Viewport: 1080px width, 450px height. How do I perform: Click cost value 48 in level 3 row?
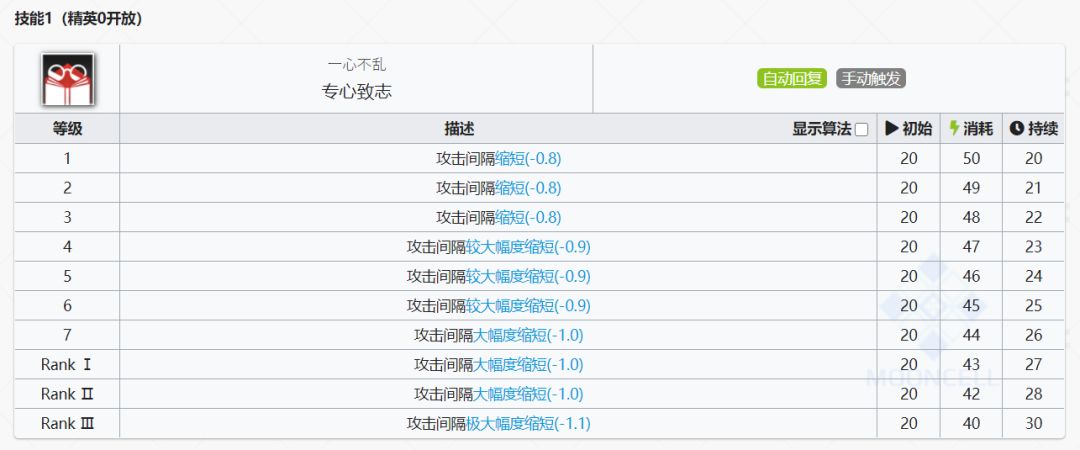[x=971, y=218]
